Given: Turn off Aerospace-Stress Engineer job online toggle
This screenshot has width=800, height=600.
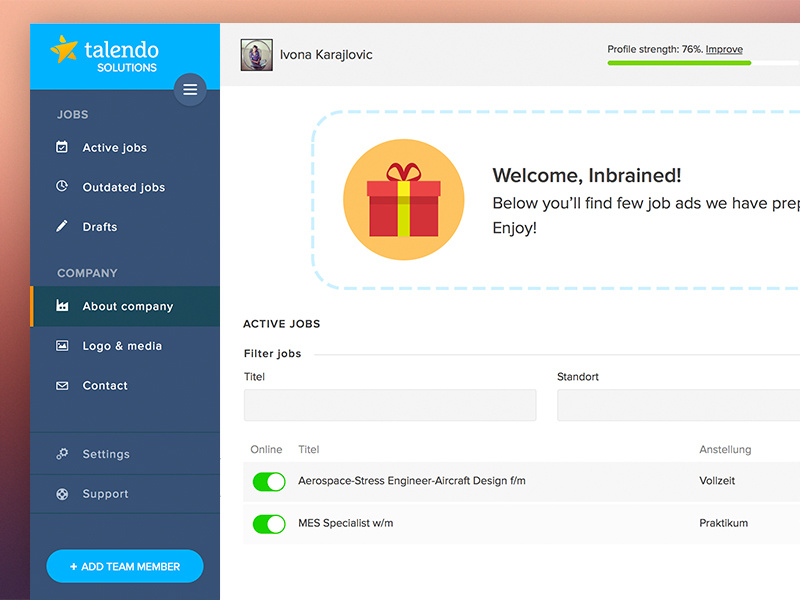Looking at the screenshot, I should coord(269,481).
